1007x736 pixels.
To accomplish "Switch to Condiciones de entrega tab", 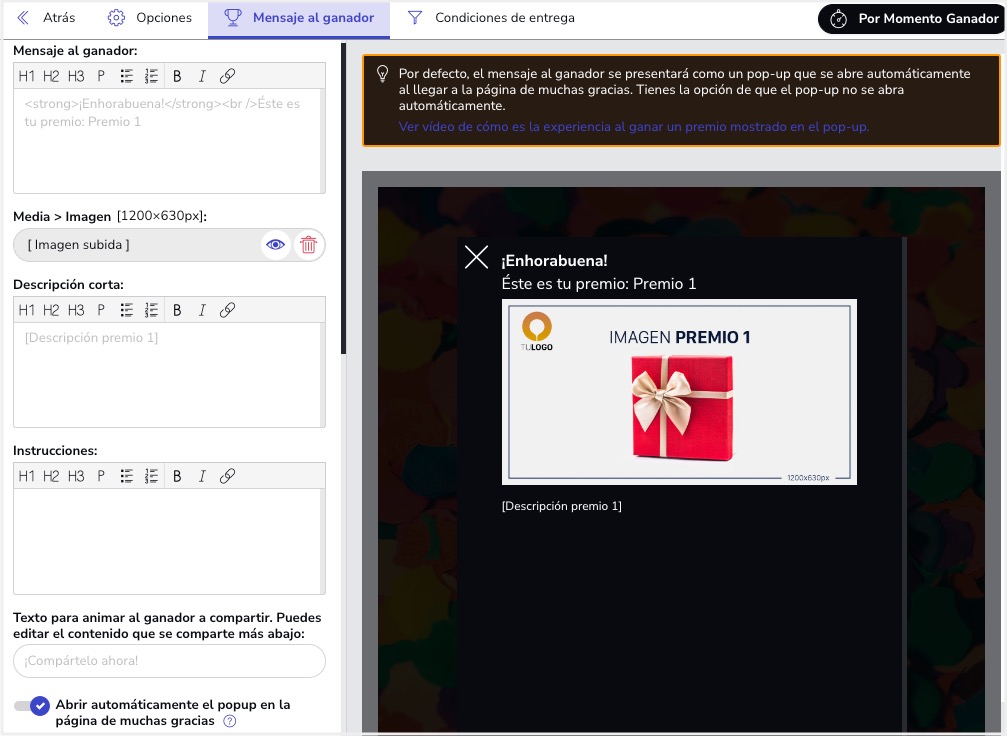I will coord(491,18).
